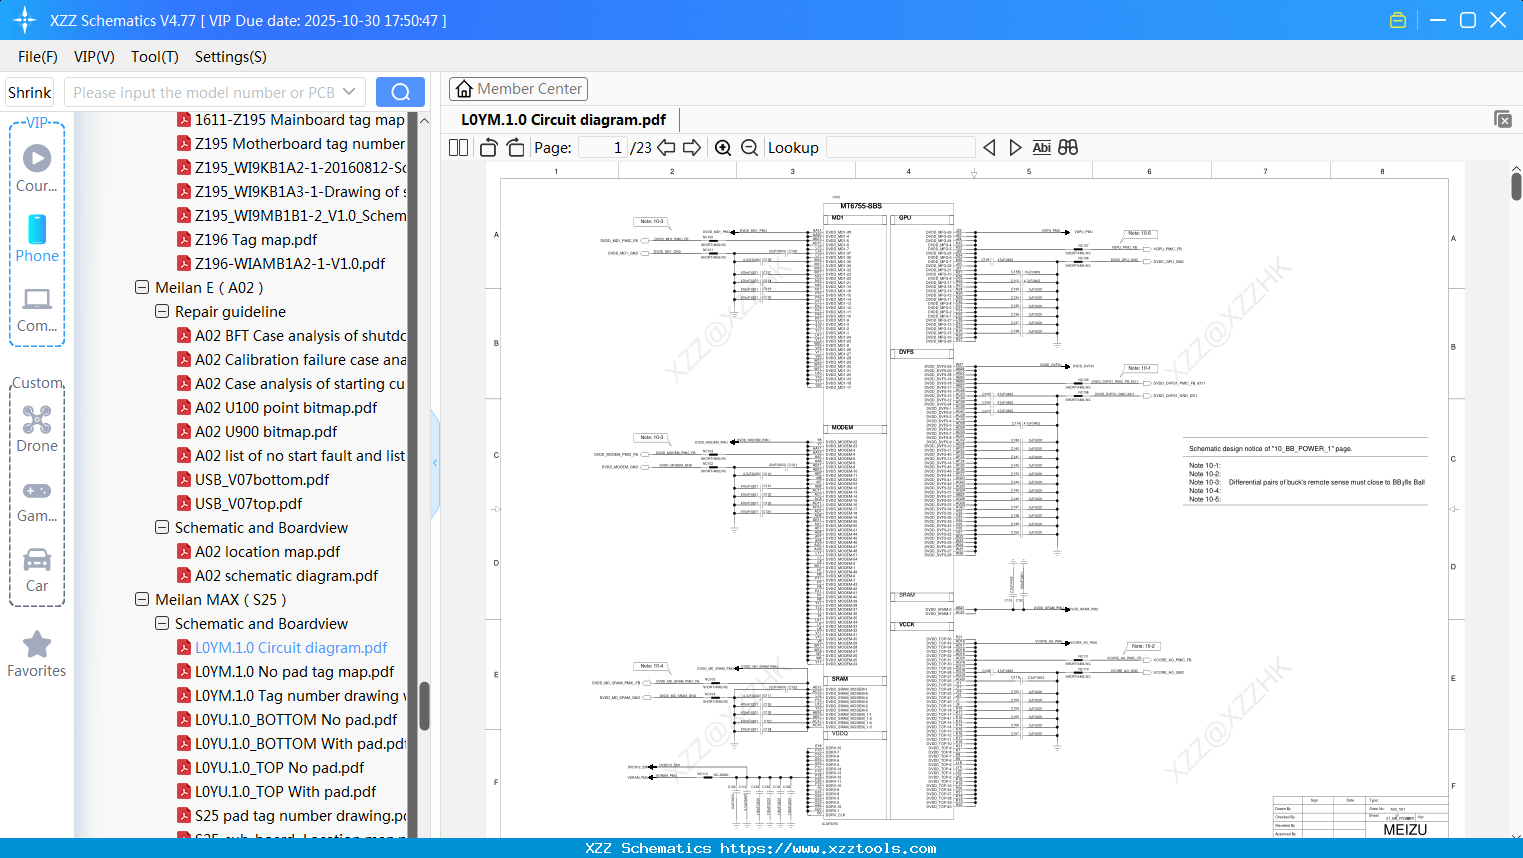The width and height of the screenshot is (1523, 858).
Task: Open the Drone schematics category
Action: 37,428
